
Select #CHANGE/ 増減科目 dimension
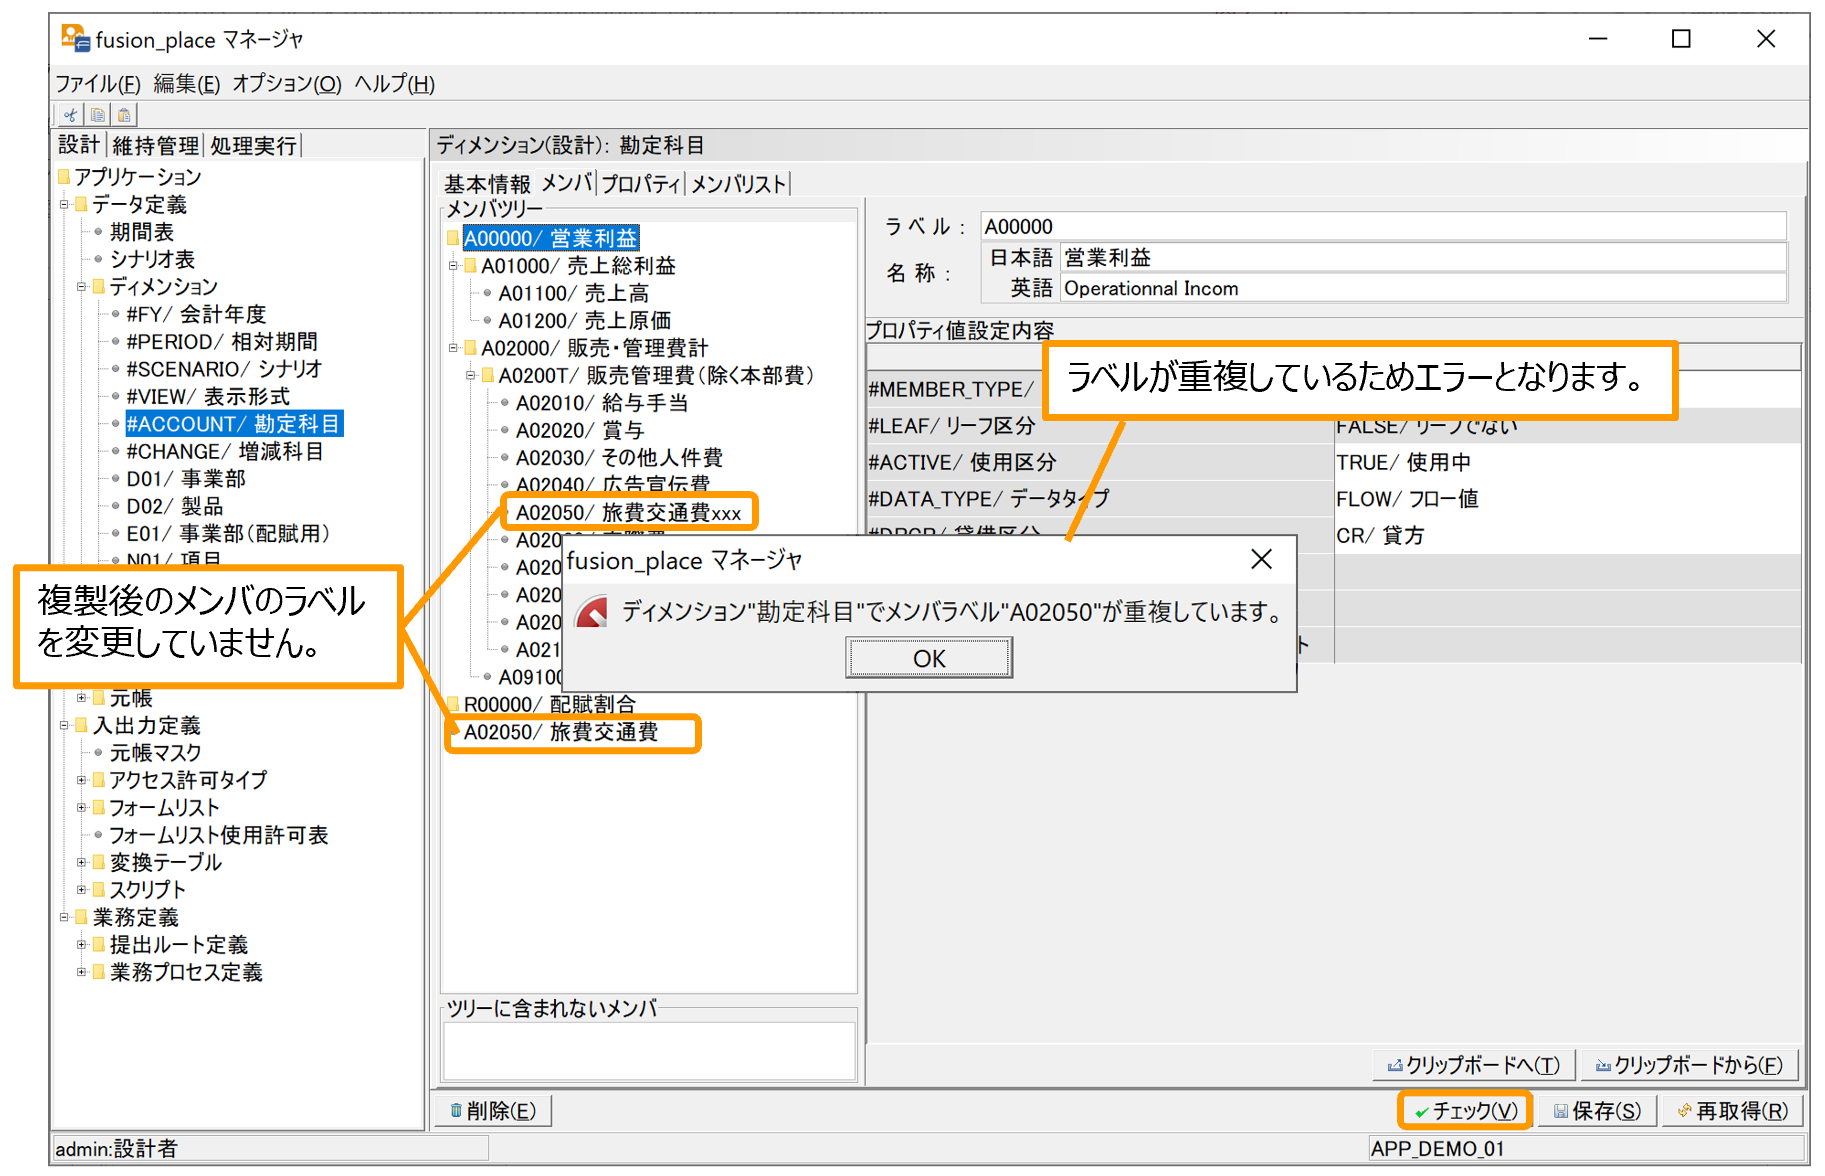point(224,452)
